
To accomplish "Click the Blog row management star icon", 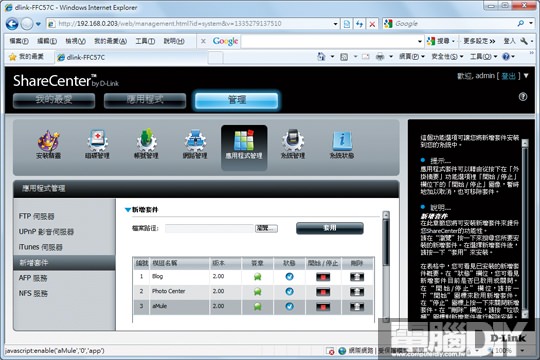I will click(257, 277).
